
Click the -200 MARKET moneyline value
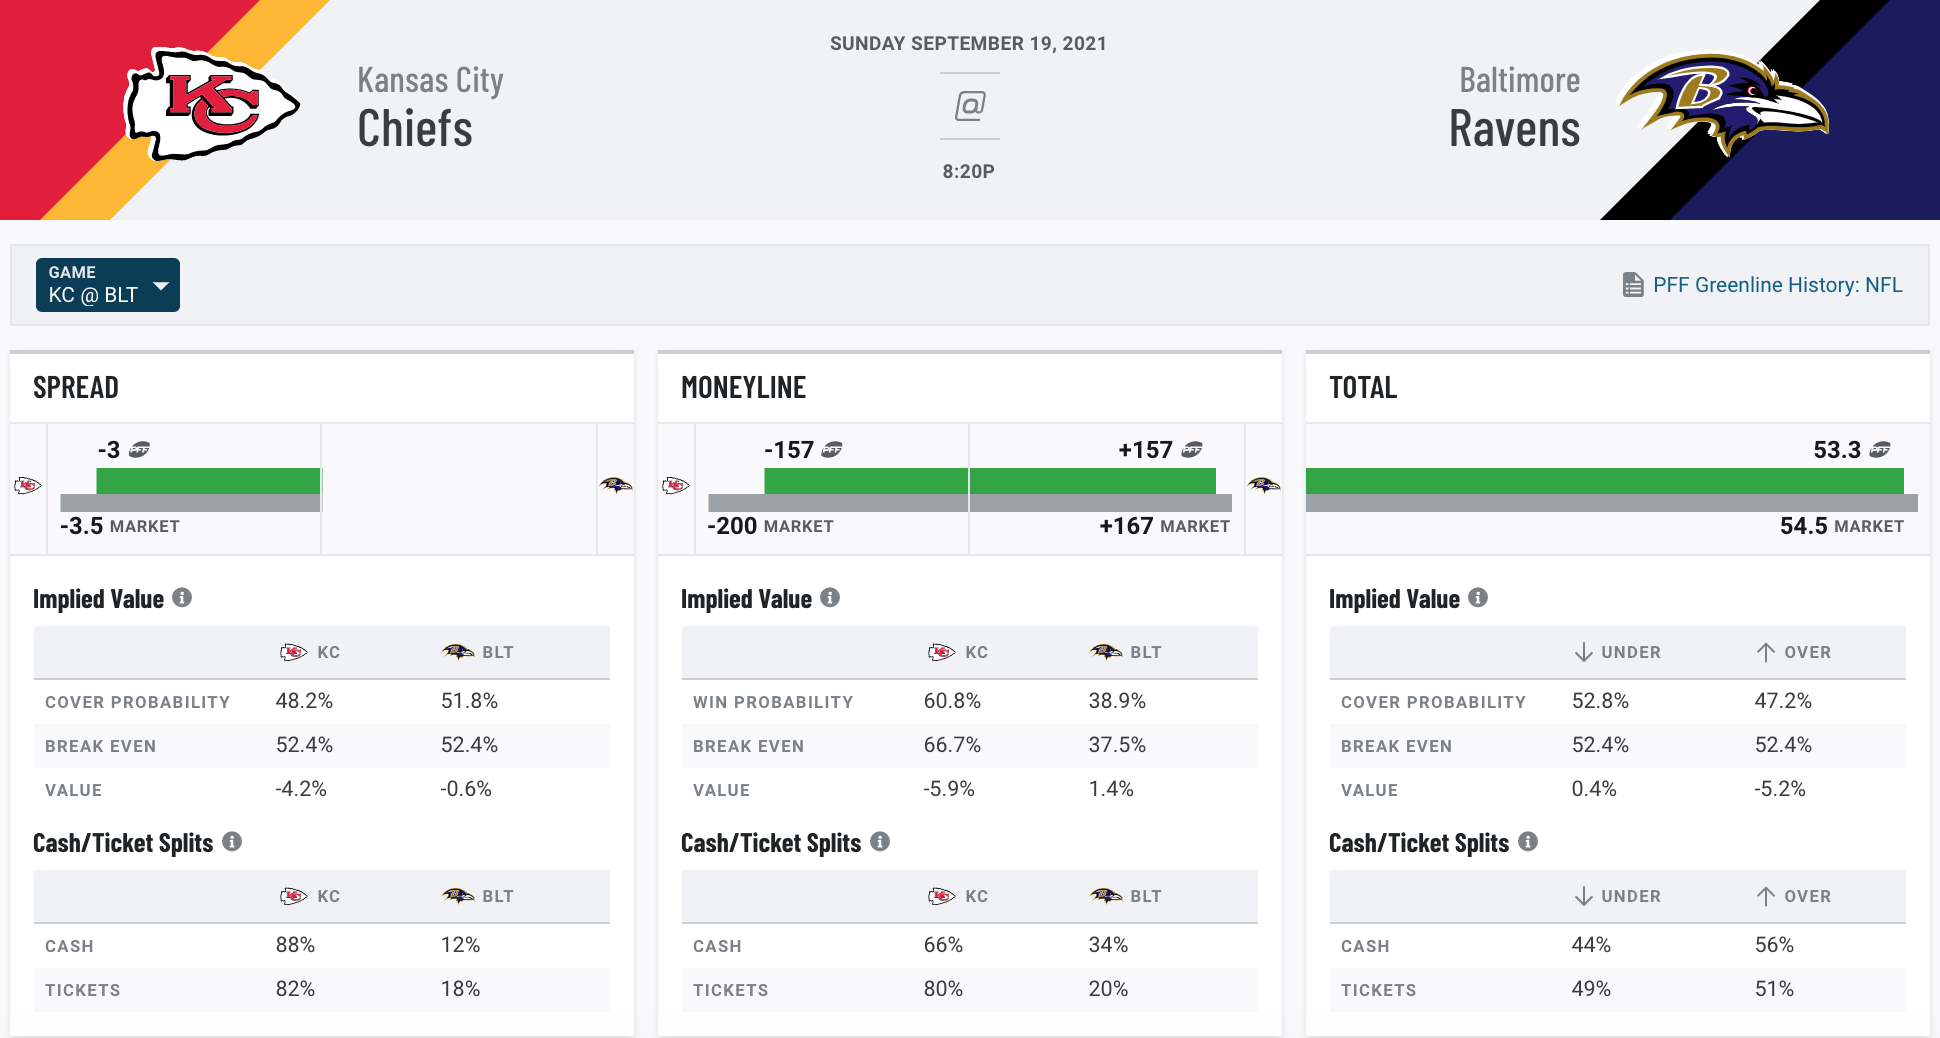(770, 526)
